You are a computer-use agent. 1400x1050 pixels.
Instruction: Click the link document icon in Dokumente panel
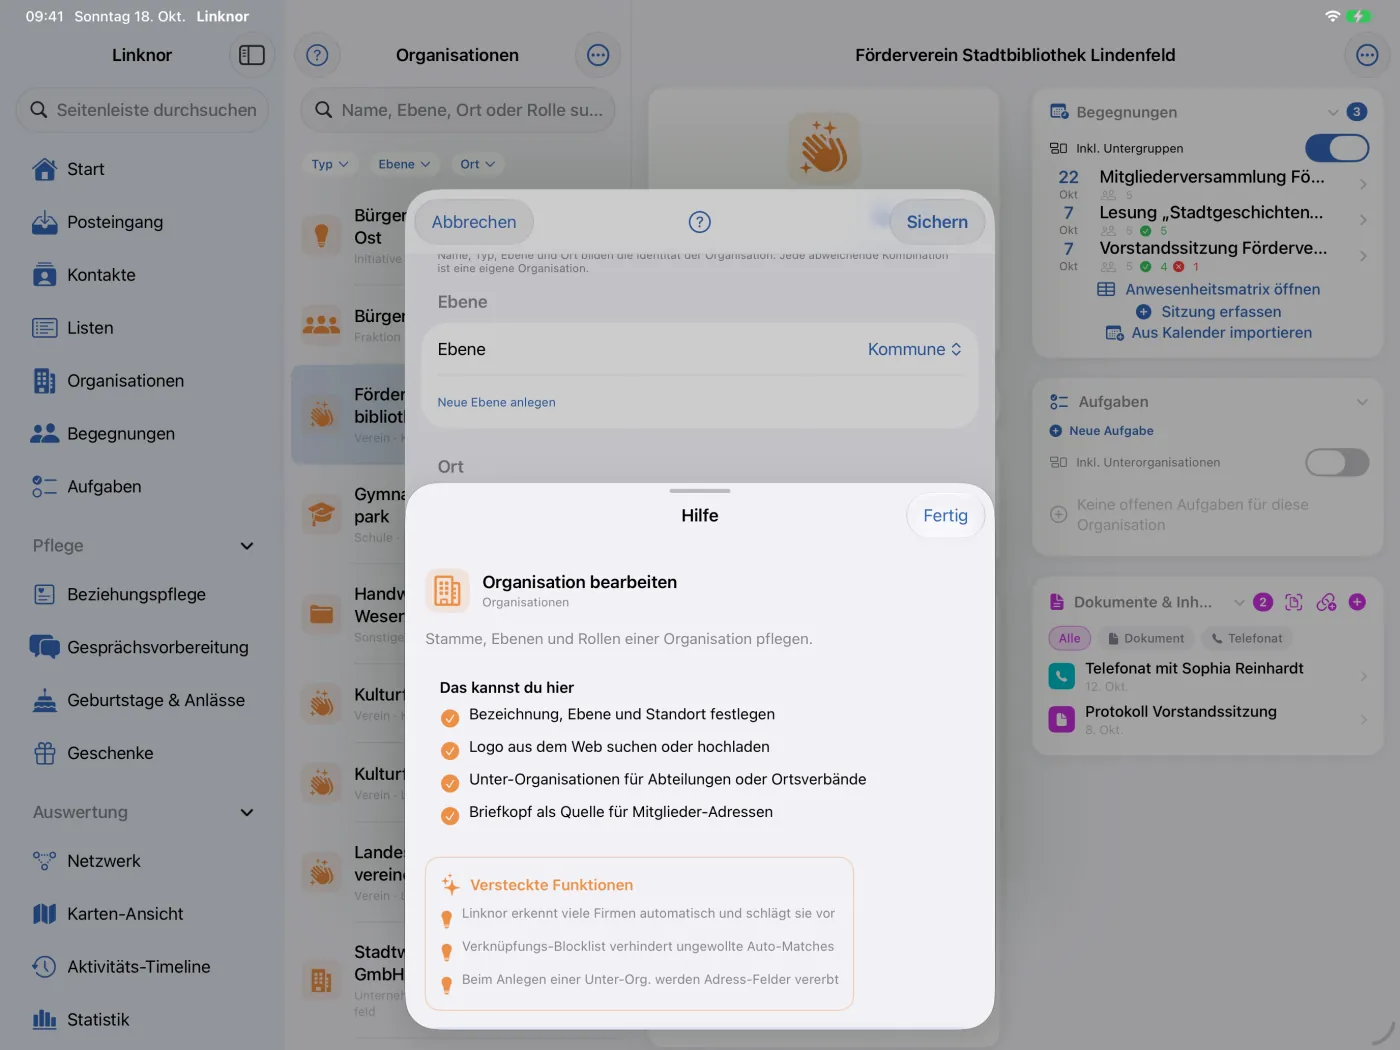(x=1326, y=602)
